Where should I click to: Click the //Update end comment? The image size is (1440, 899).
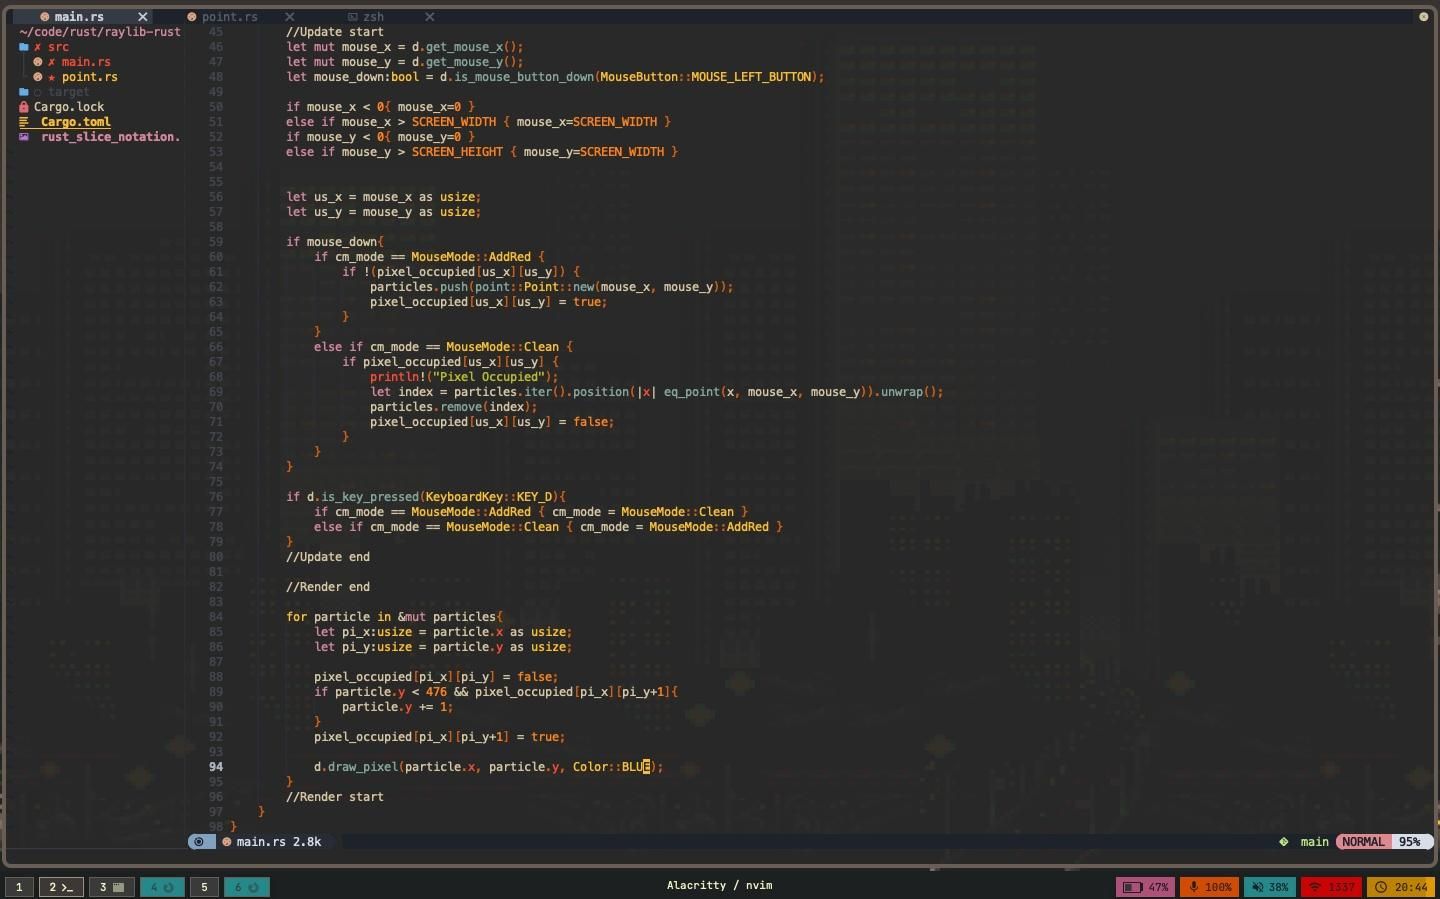pyautogui.click(x=328, y=557)
